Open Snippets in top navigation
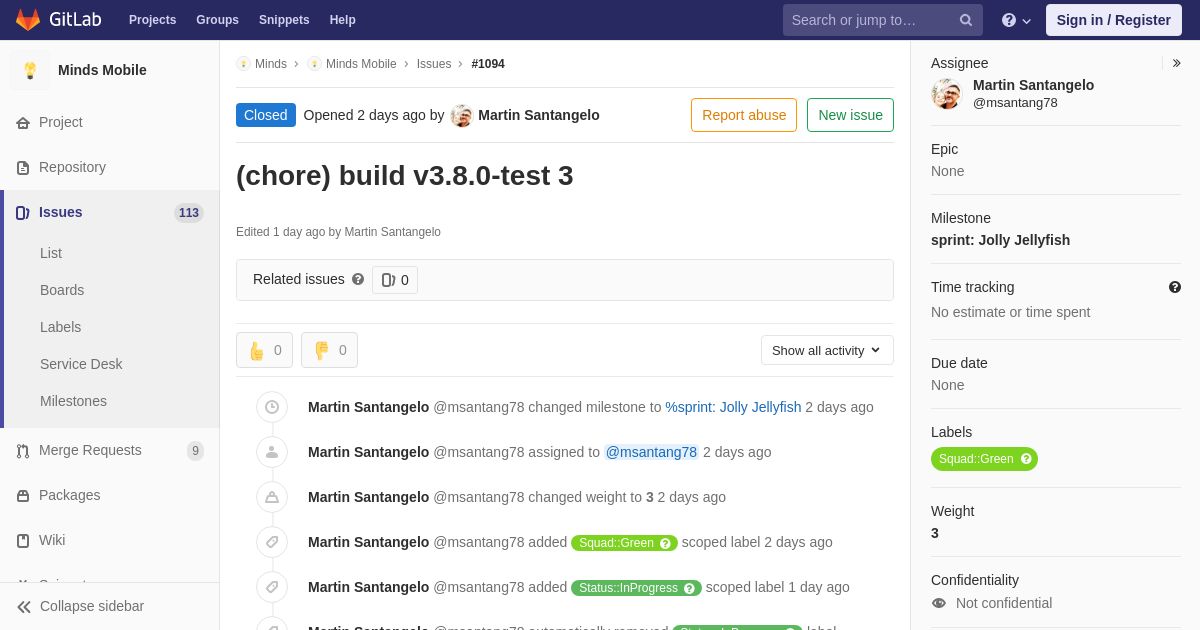The width and height of the screenshot is (1200, 630). (x=284, y=20)
